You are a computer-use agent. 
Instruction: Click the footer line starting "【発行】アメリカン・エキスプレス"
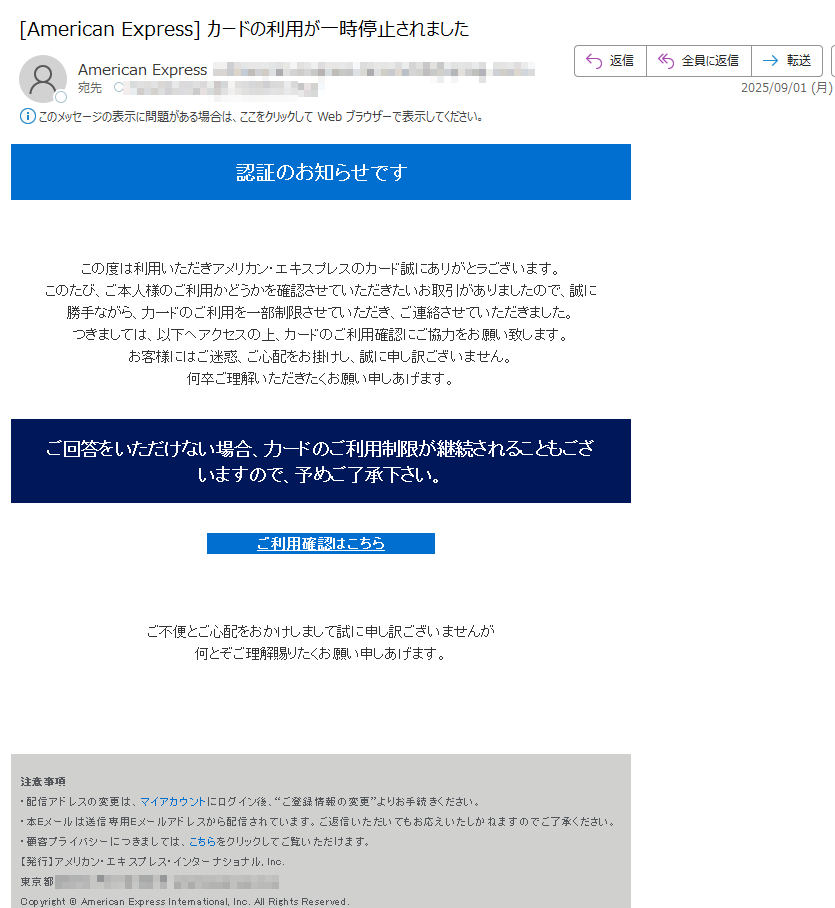pos(153,862)
